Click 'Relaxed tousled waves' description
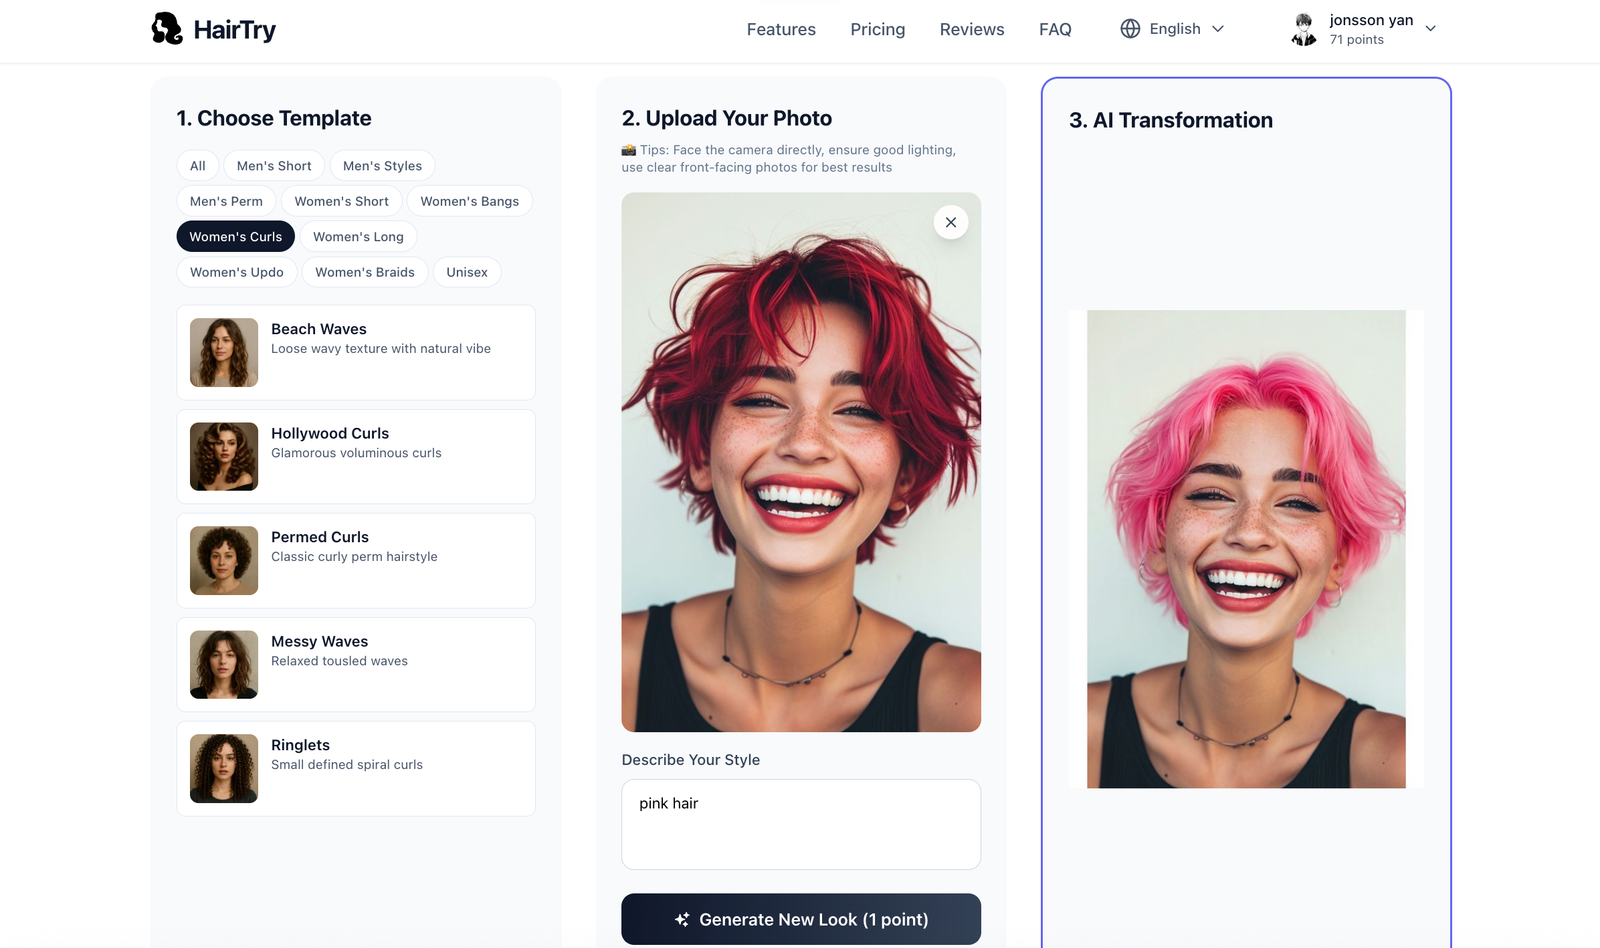Screen dimensions: 1600x948 (x=339, y=661)
